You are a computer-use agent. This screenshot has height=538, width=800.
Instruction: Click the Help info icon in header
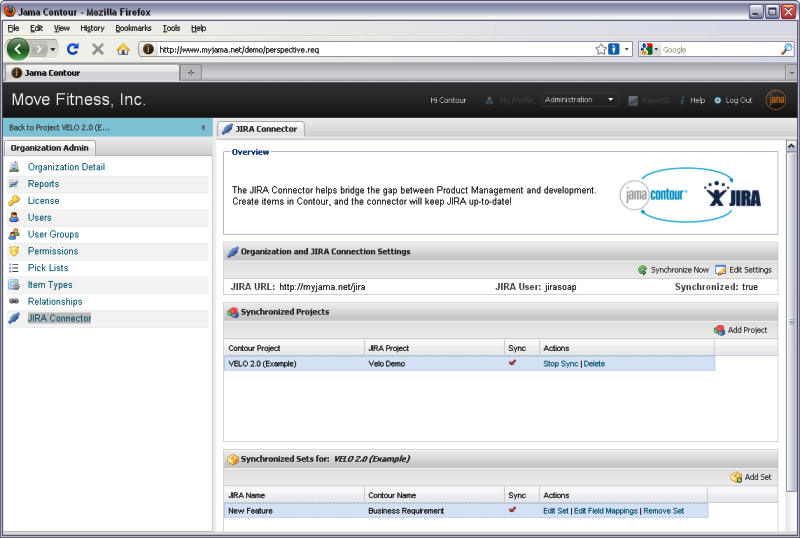682,100
